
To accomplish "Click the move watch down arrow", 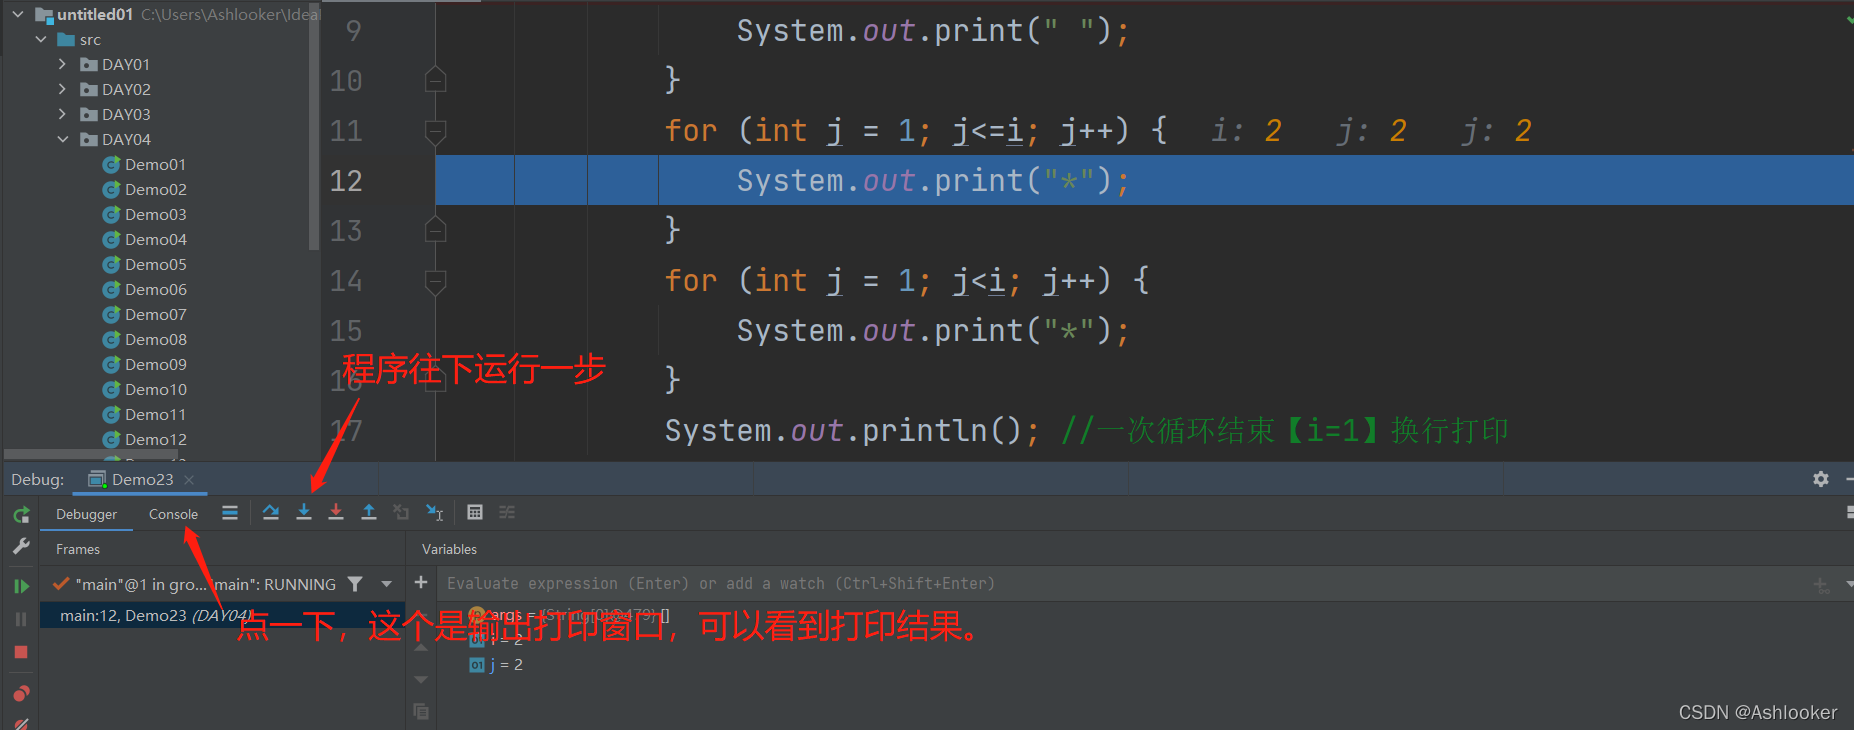I will click(x=421, y=680).
